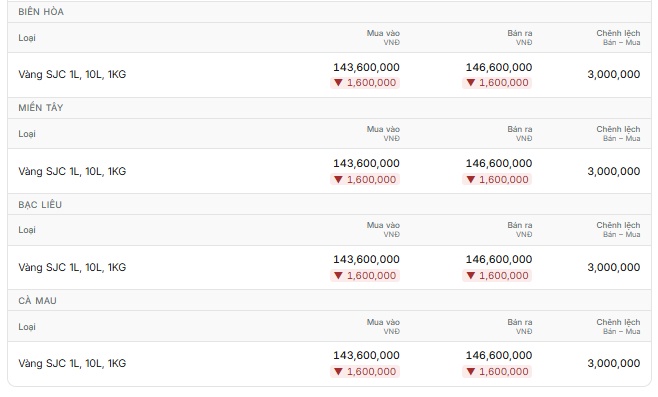Click Vàng SJC 1L, 10L, 1KG in Cà Mau
Image resolution: width=658 pixels, height=397 pixels.
[x=72, y=363]
